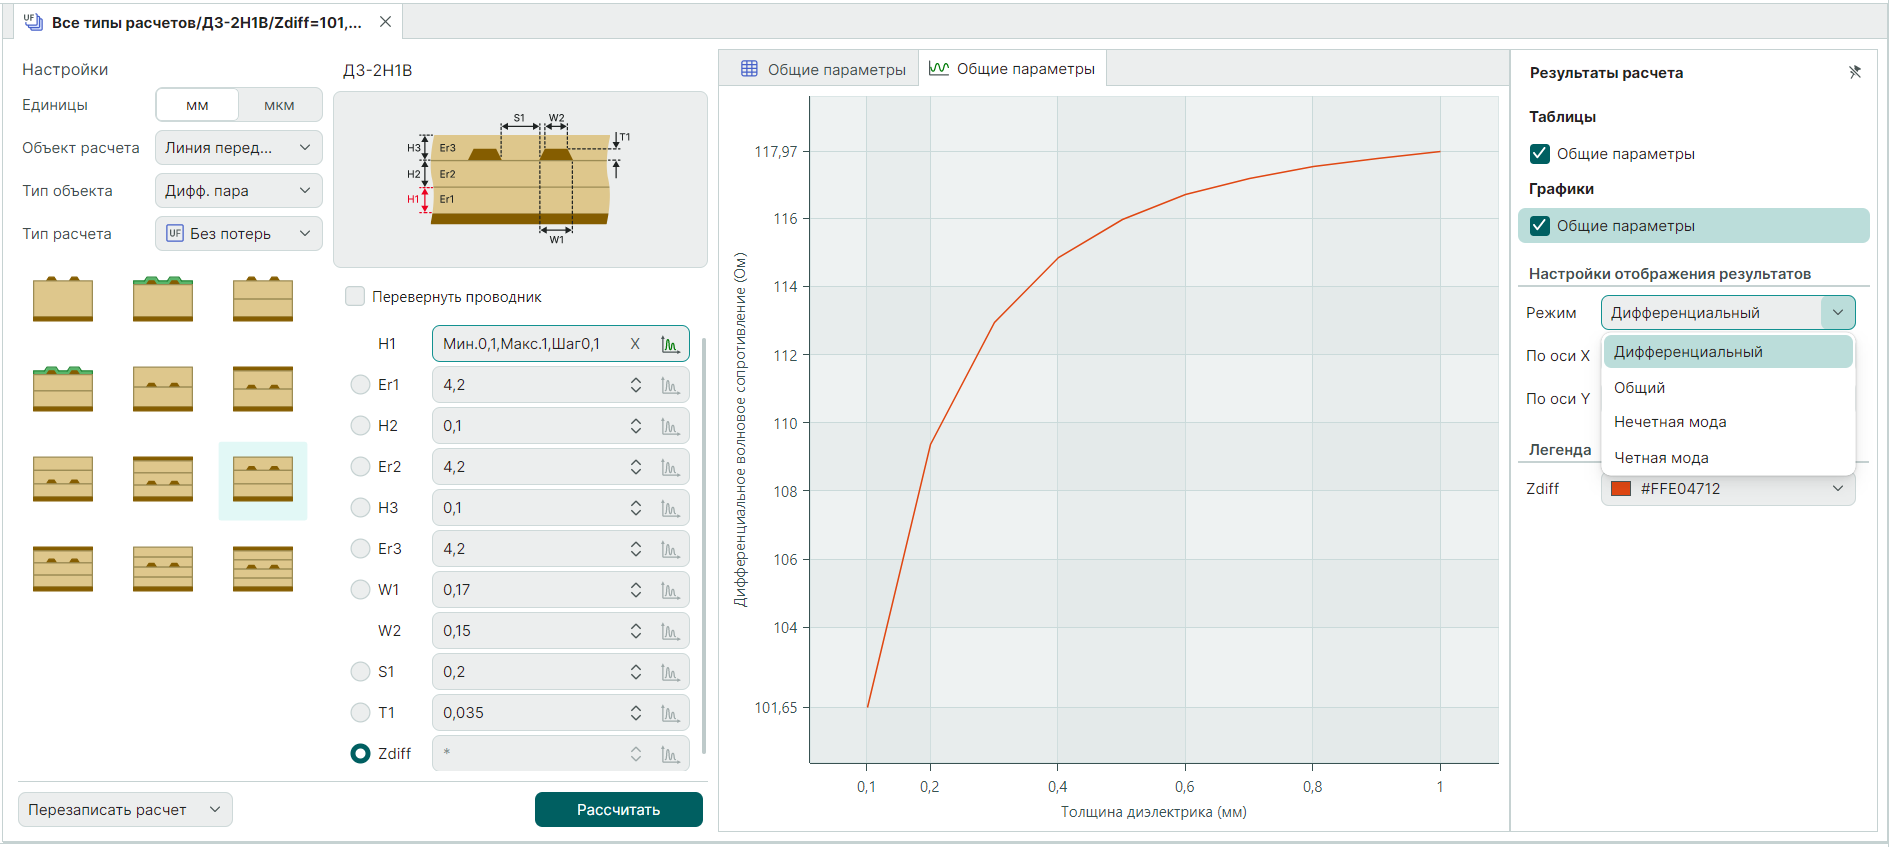Click the graph sweep icon next to Er1
1889x847 pixels.
pos(670,385)
